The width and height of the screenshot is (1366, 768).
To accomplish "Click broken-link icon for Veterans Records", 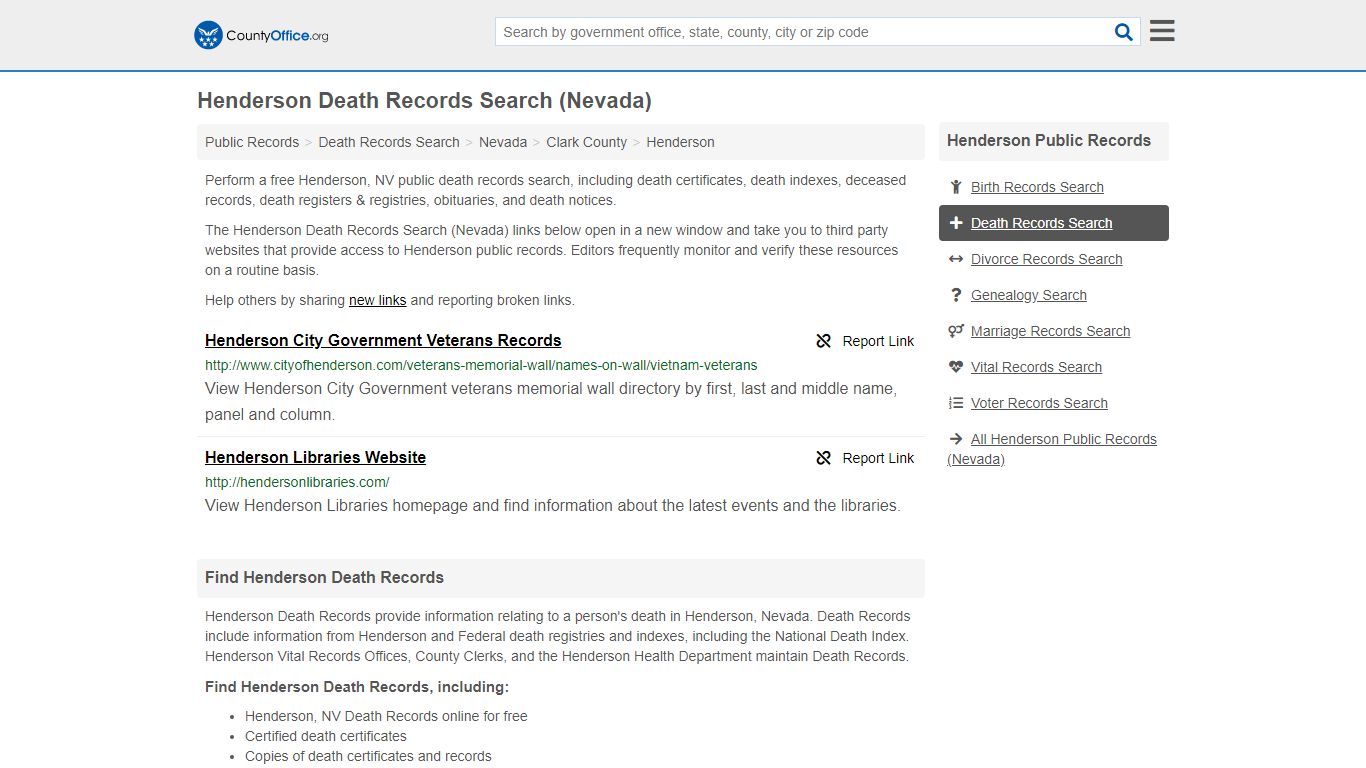I will tap(824, 341).
